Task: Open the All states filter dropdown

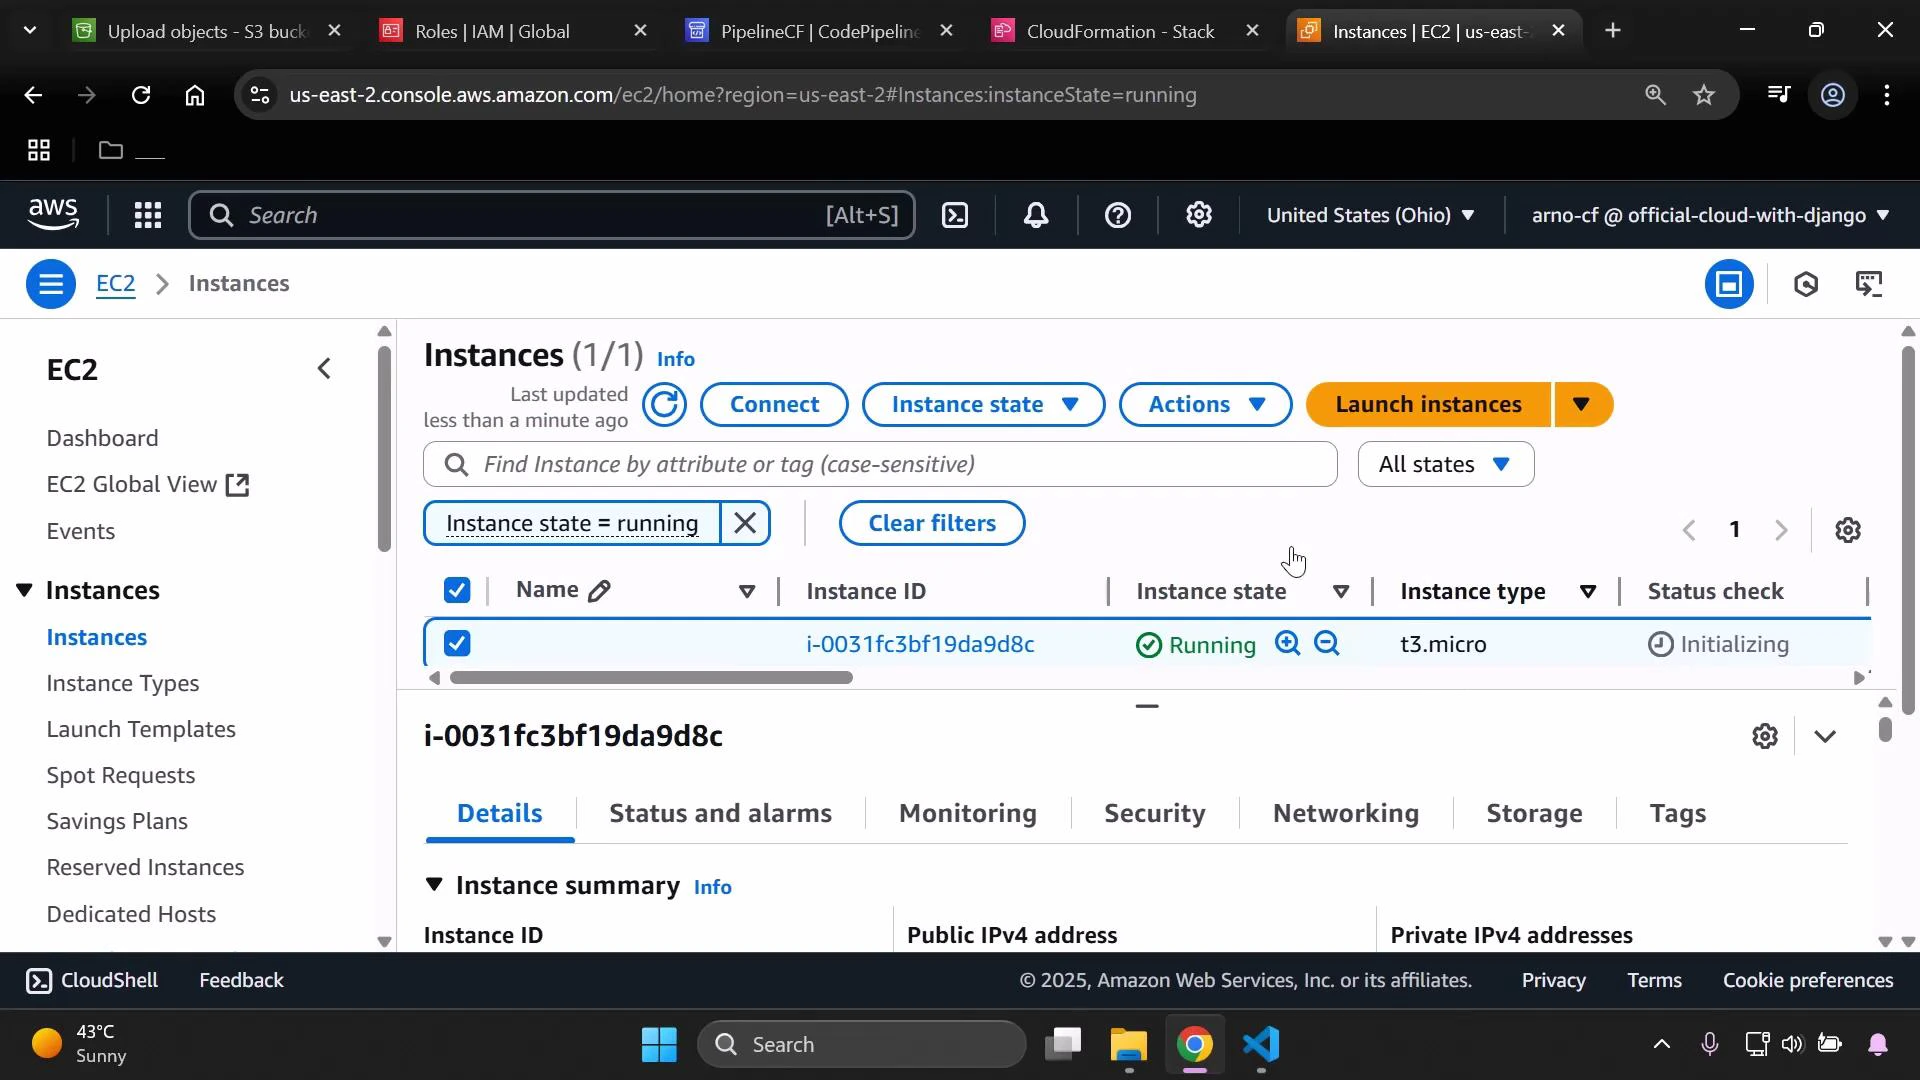Action: pyautogui.click(x=1445, y=463)
